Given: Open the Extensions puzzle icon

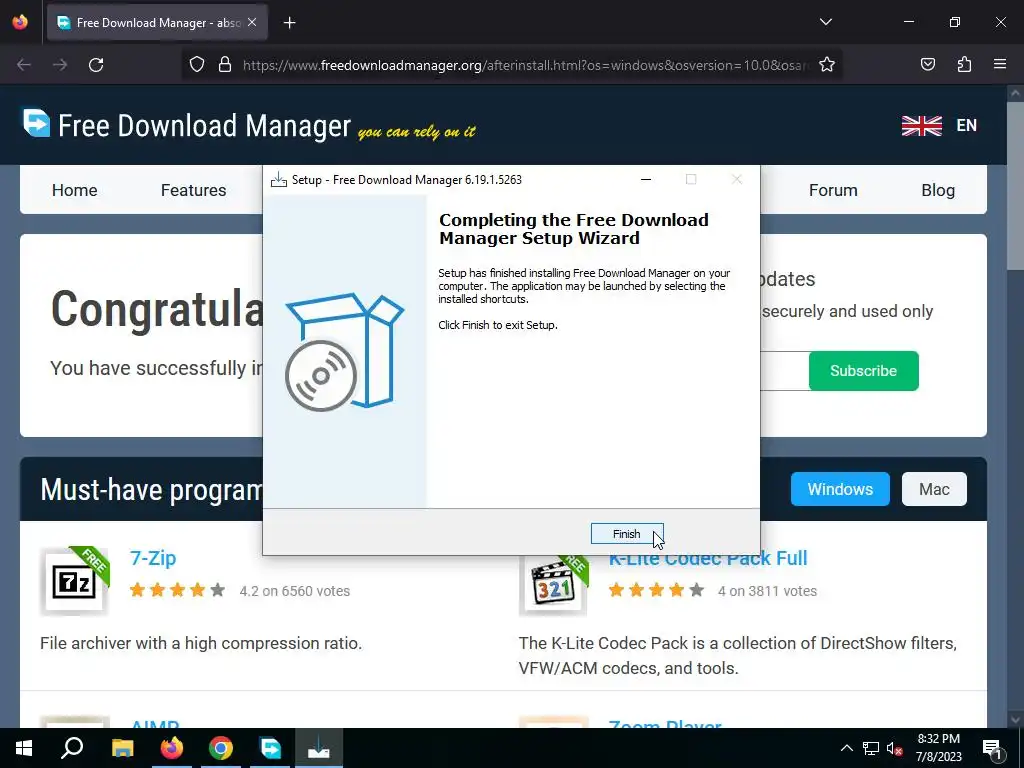Looking at the screenshot, I should pos(964,65).
